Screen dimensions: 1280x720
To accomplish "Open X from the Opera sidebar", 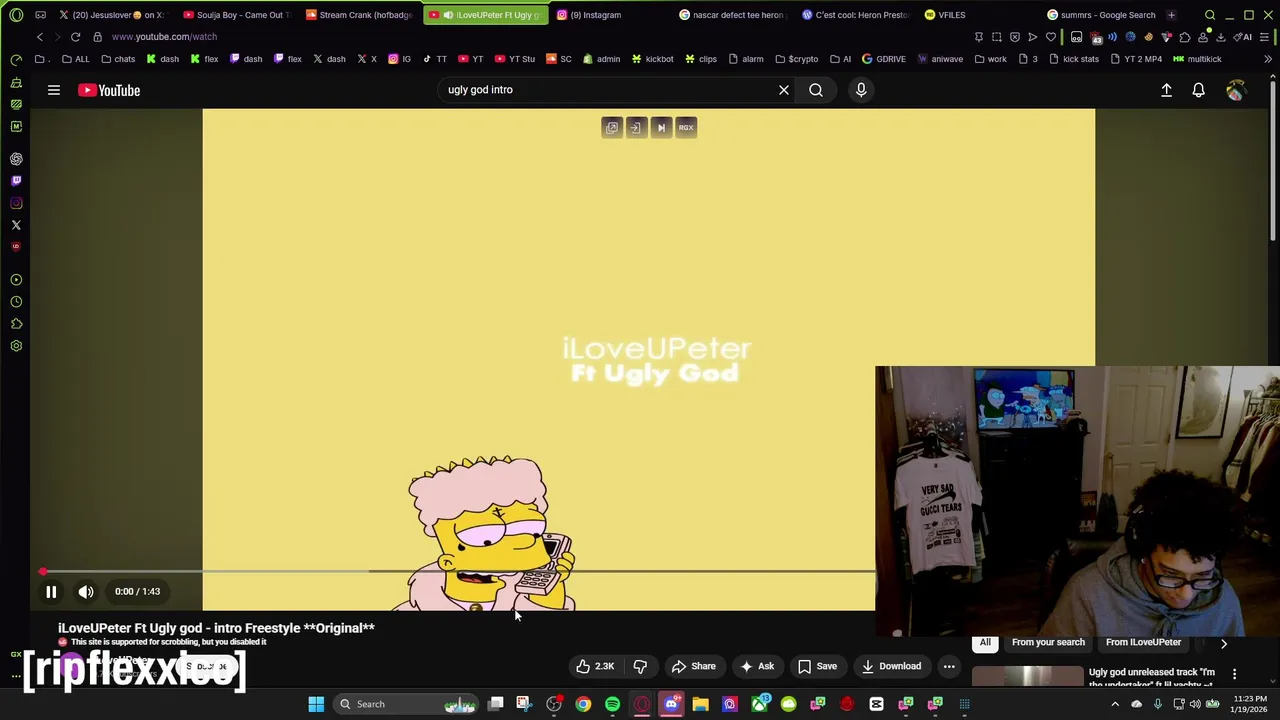I will pos(16,225).
